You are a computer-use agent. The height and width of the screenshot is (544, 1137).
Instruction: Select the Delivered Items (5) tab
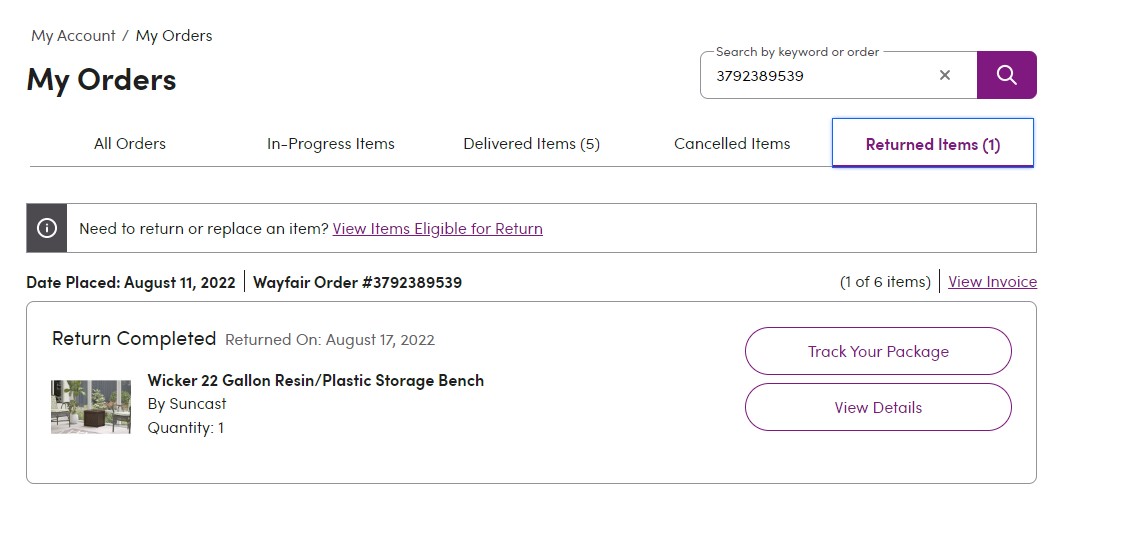[x=532, y=144]
